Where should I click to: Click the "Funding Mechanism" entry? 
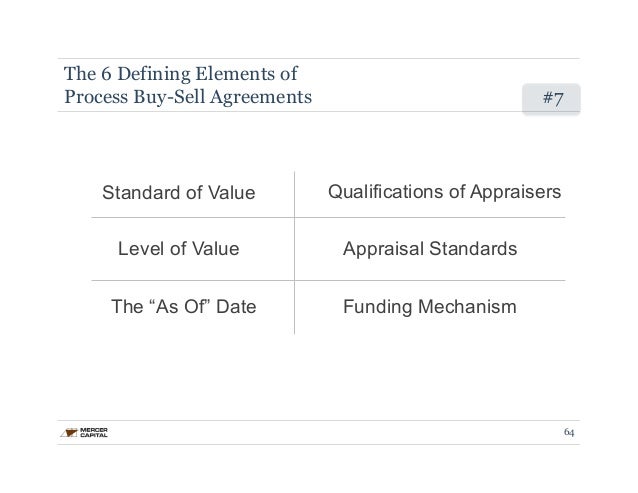(x=430, y=307)
